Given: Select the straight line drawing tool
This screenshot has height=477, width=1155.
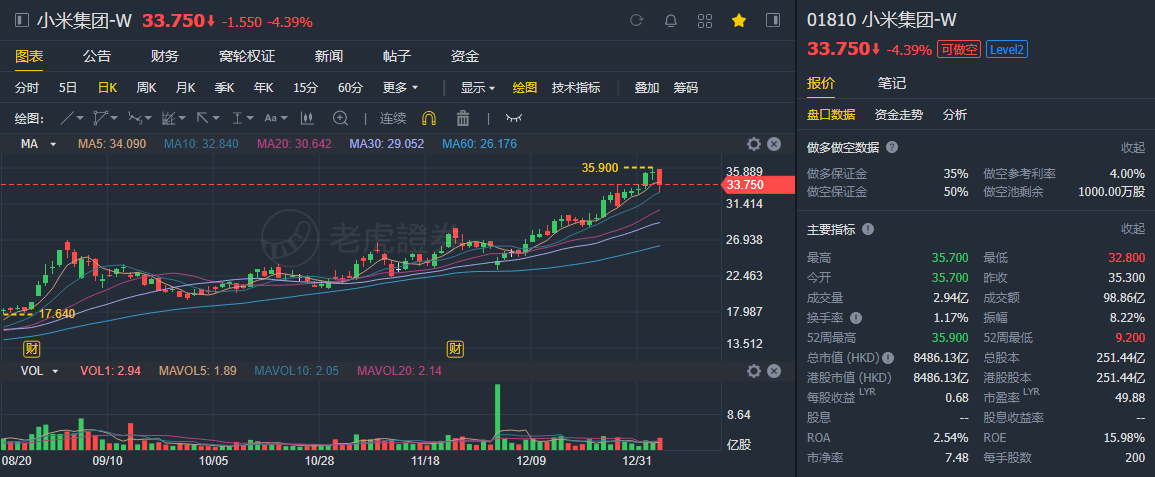Looking at the screenshot, I should click(66, 117).
